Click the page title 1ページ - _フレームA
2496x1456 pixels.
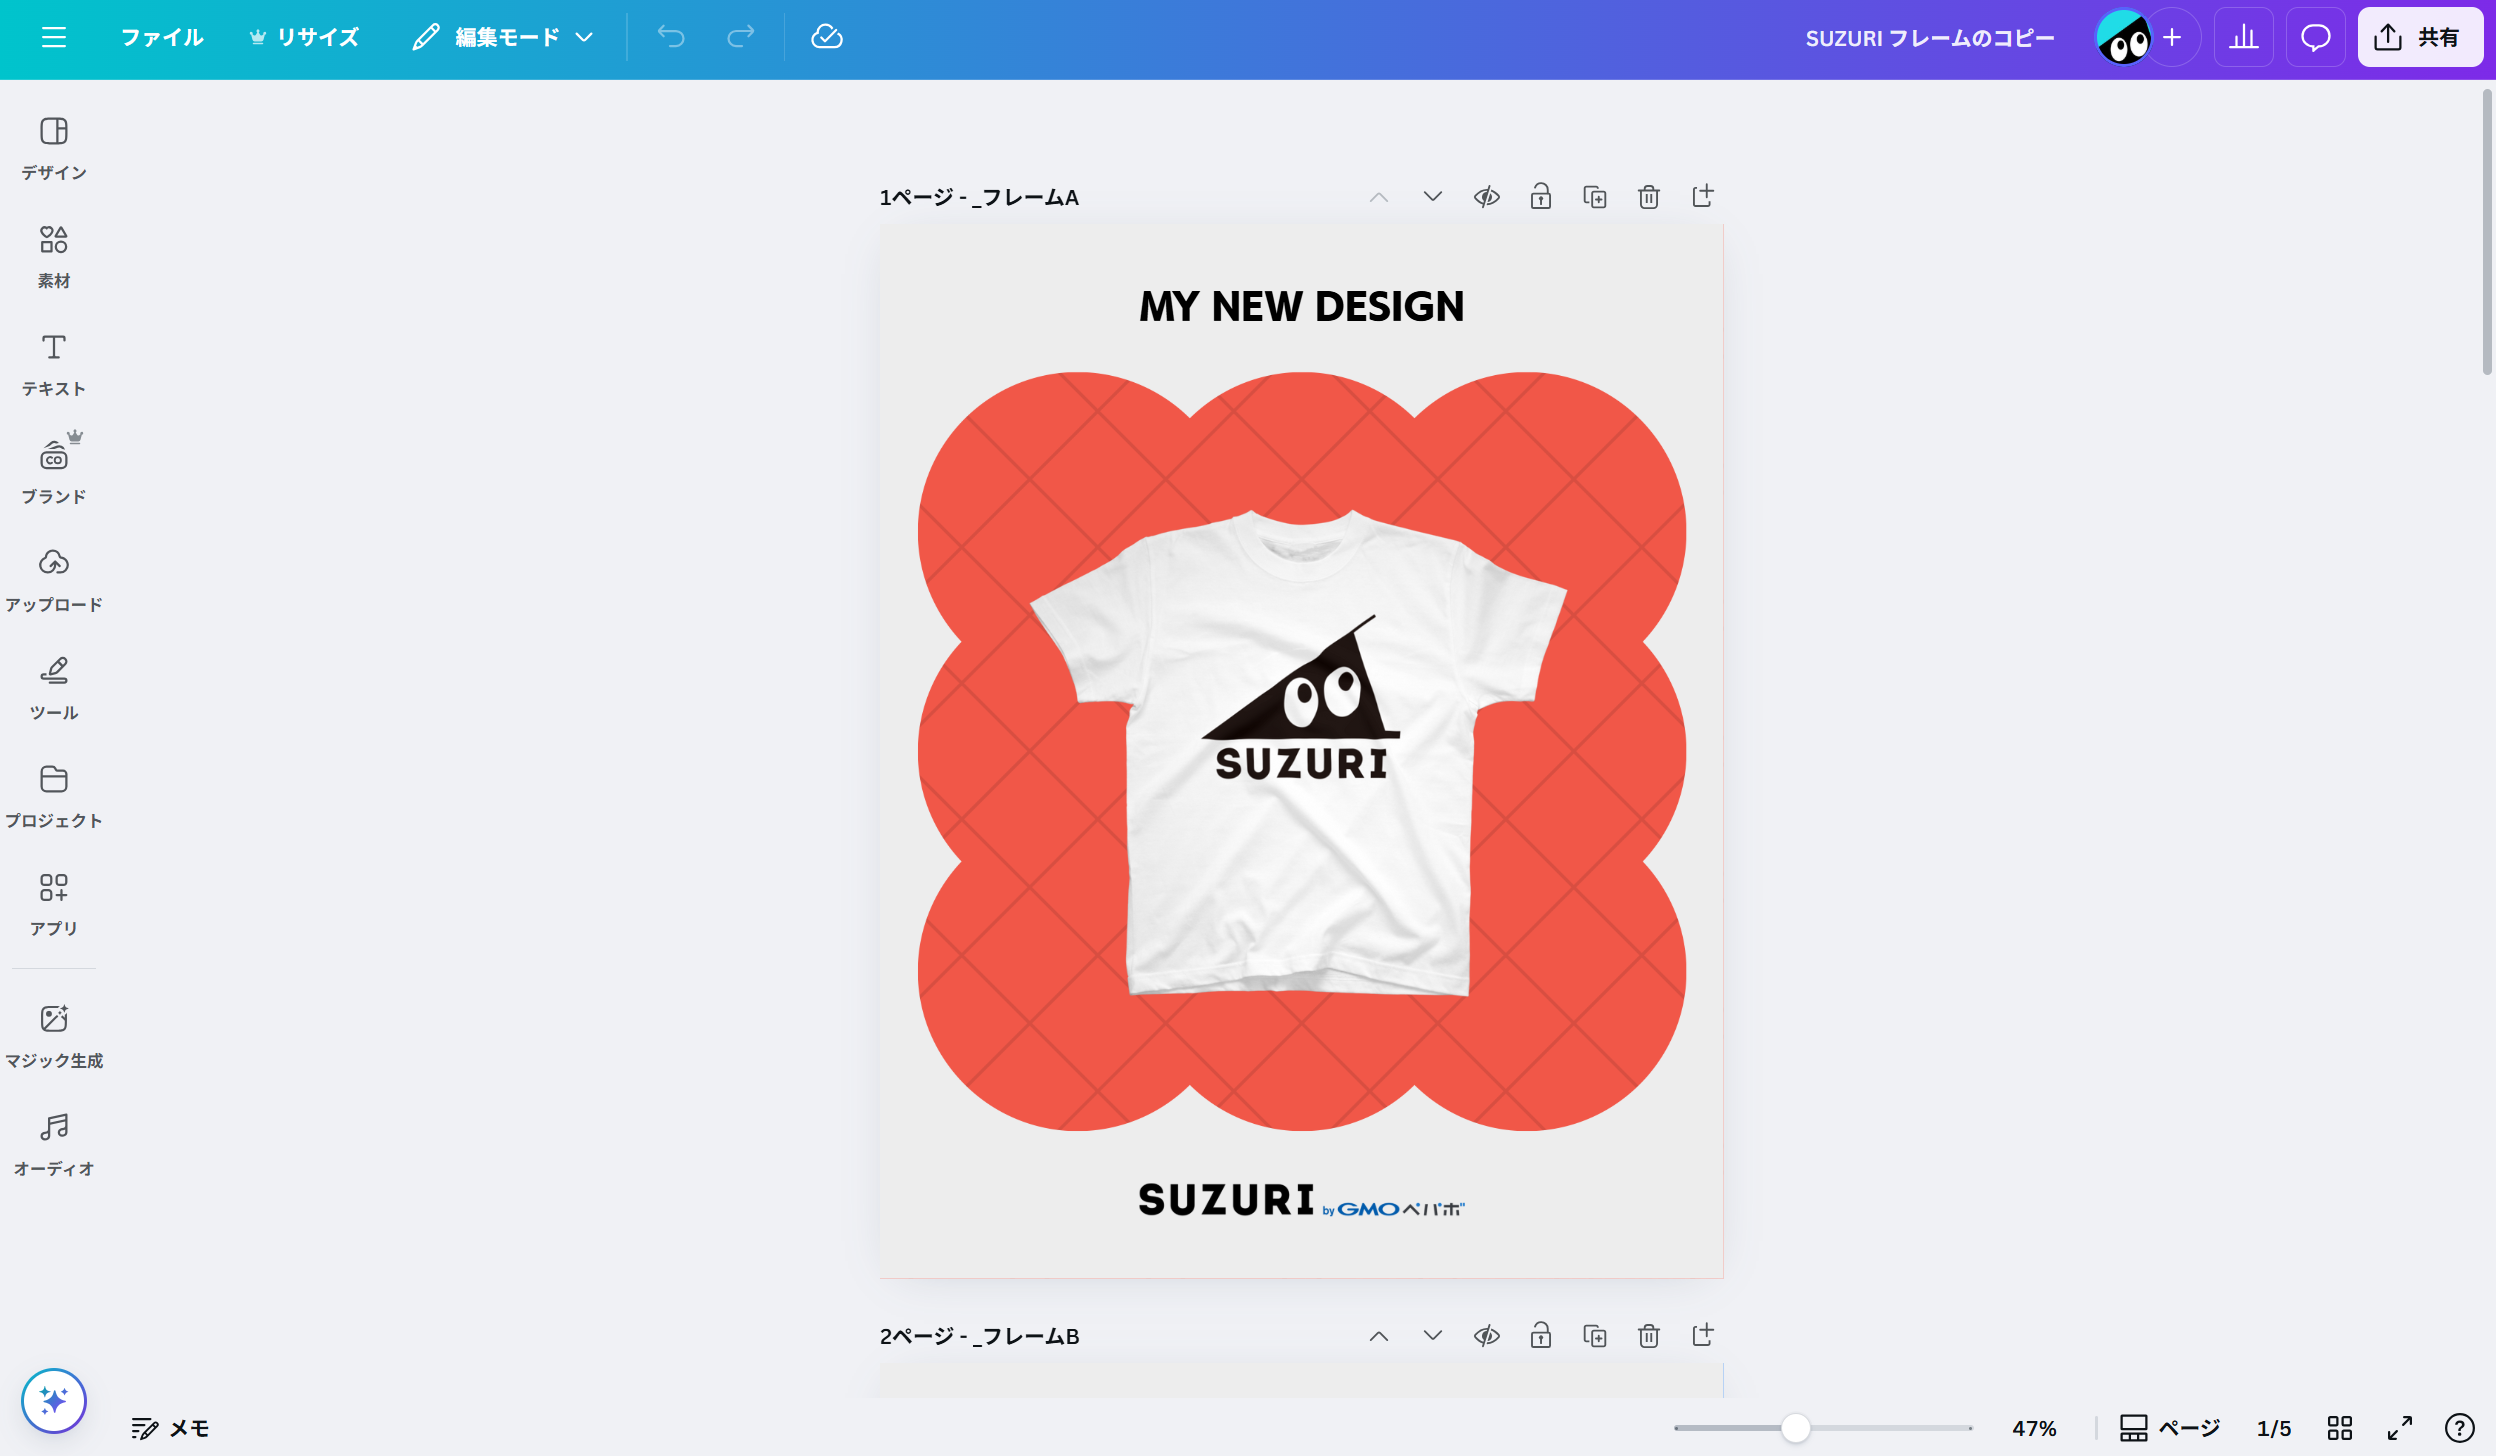click(979, 197)
